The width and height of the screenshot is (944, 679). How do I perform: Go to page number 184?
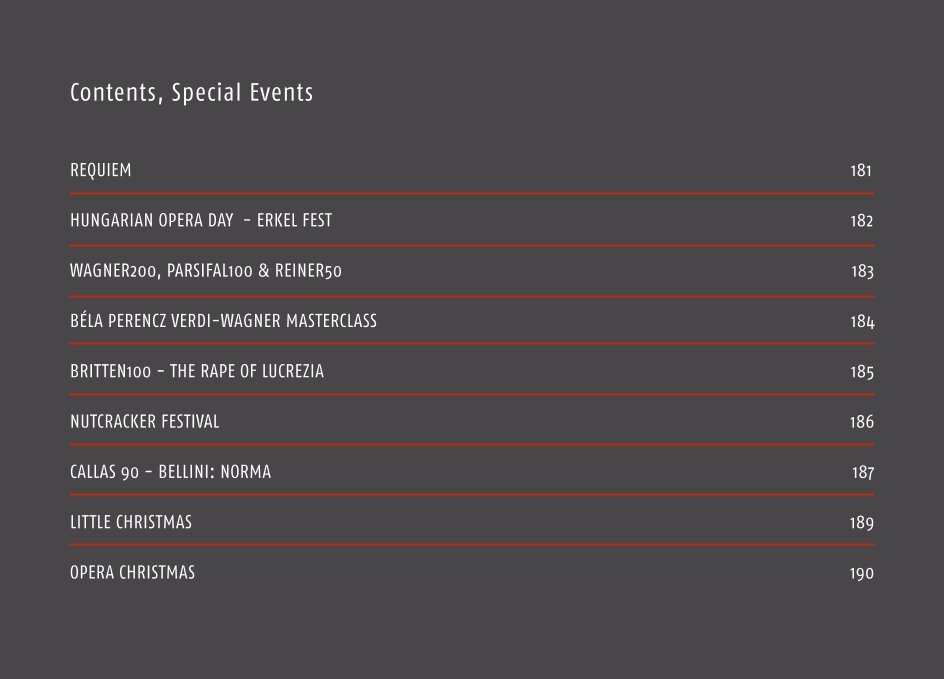click(x=862, y=321)
